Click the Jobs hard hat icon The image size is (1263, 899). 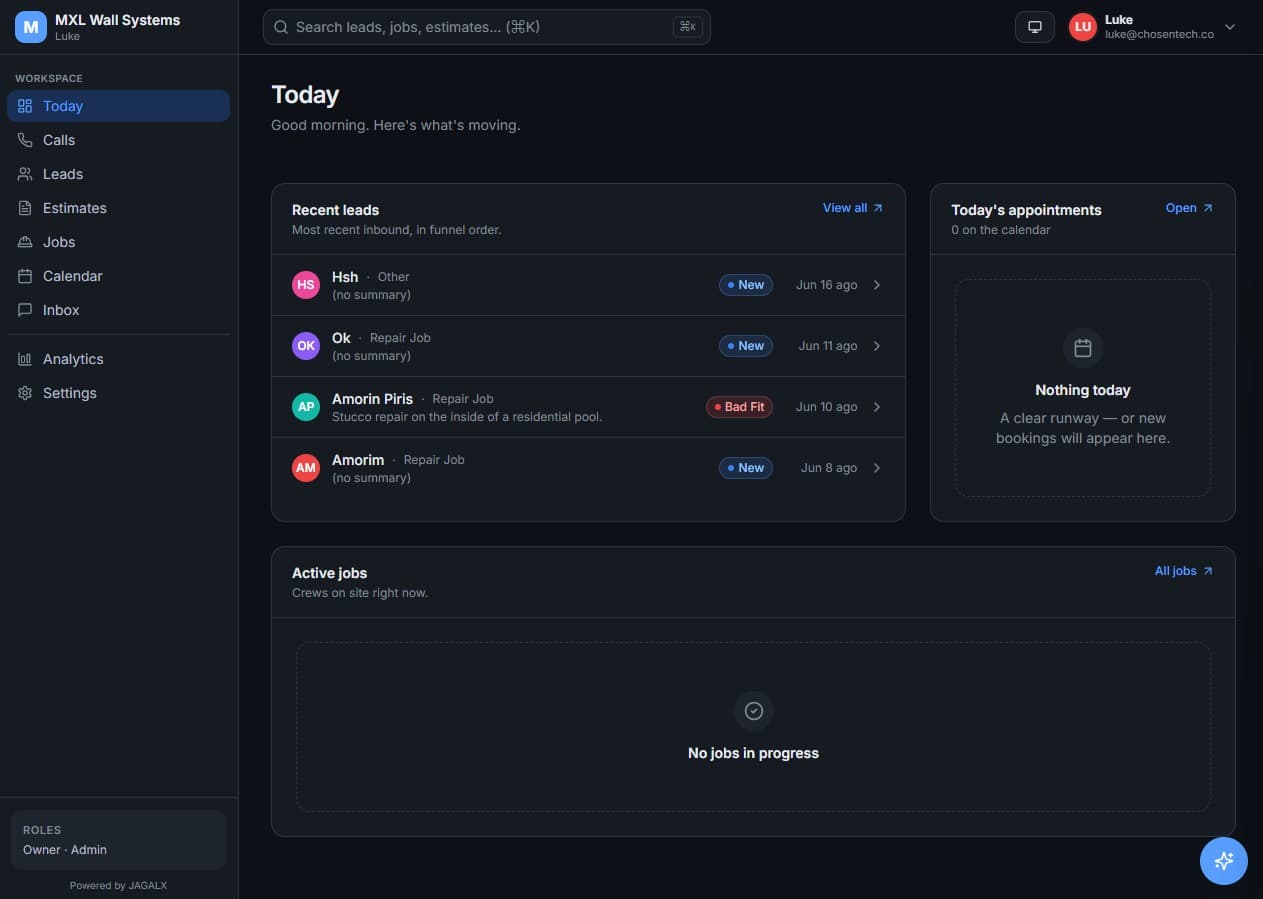[25, 242]
